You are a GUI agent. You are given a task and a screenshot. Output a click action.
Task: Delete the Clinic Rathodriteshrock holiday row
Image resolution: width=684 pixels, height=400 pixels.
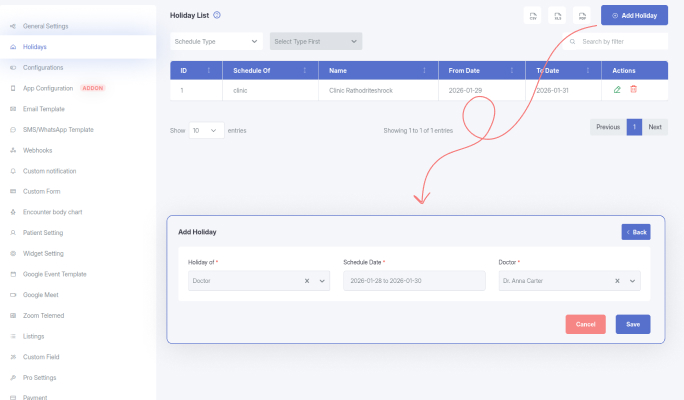pos(633,89)
